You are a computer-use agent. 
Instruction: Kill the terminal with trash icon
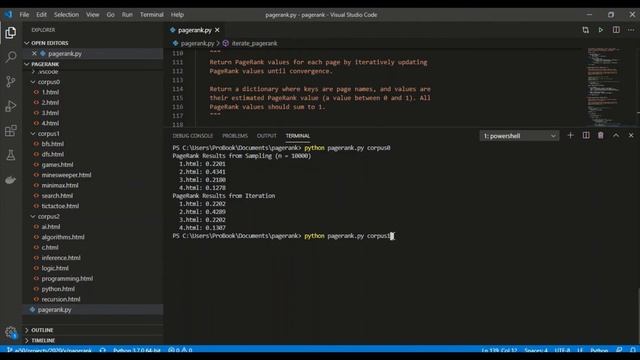[600, 136]
